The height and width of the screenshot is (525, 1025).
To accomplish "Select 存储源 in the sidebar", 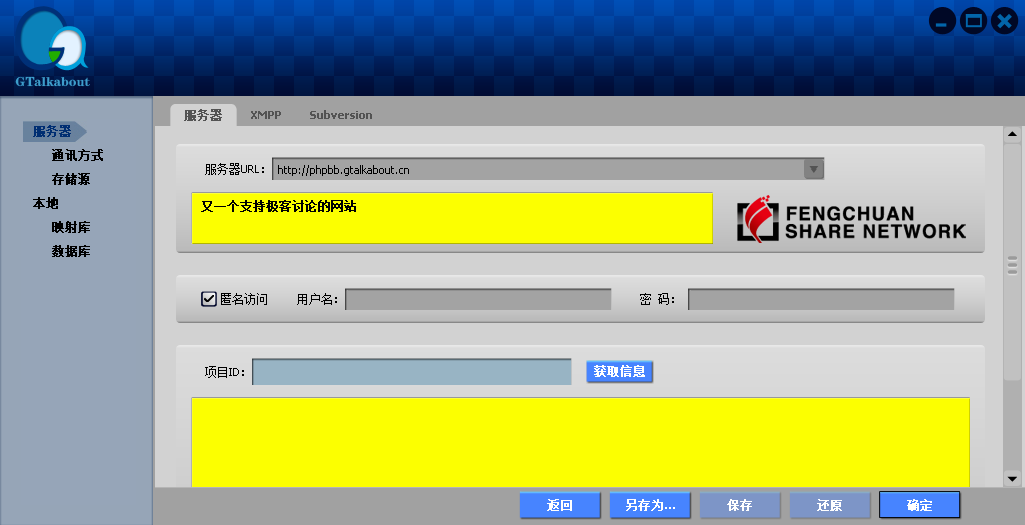I will [71, 179].
